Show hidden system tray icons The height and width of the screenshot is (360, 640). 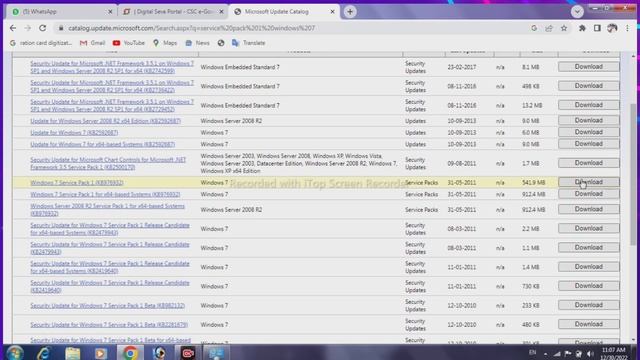(545, 354)
